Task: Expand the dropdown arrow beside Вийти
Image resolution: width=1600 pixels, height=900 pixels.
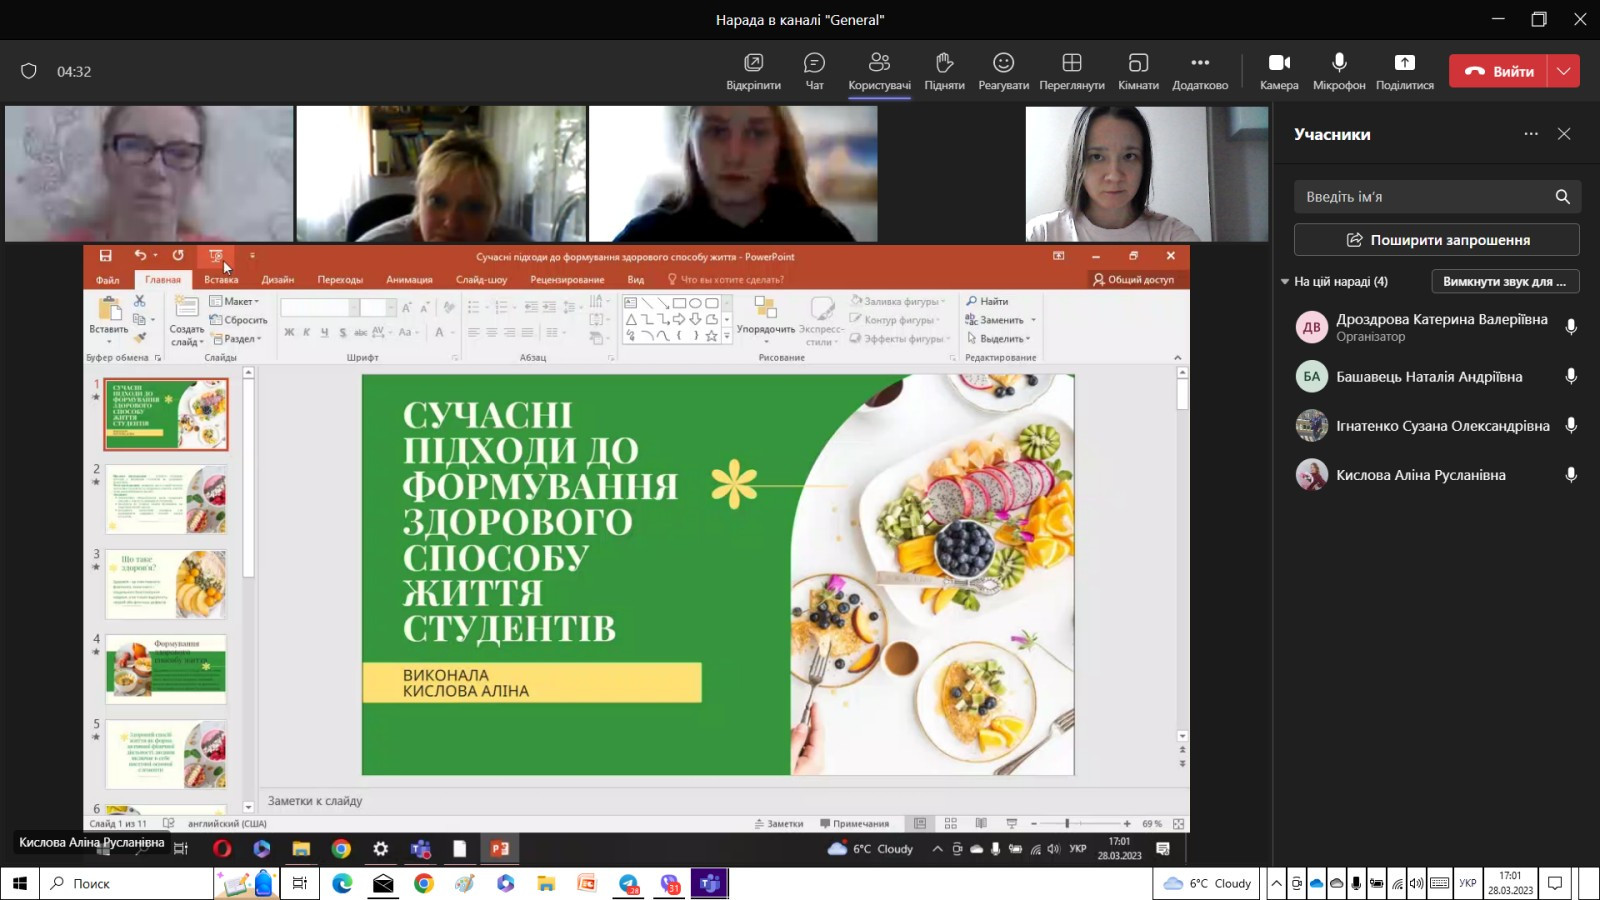Action: pyautogui.click(x=1564, y=71)
